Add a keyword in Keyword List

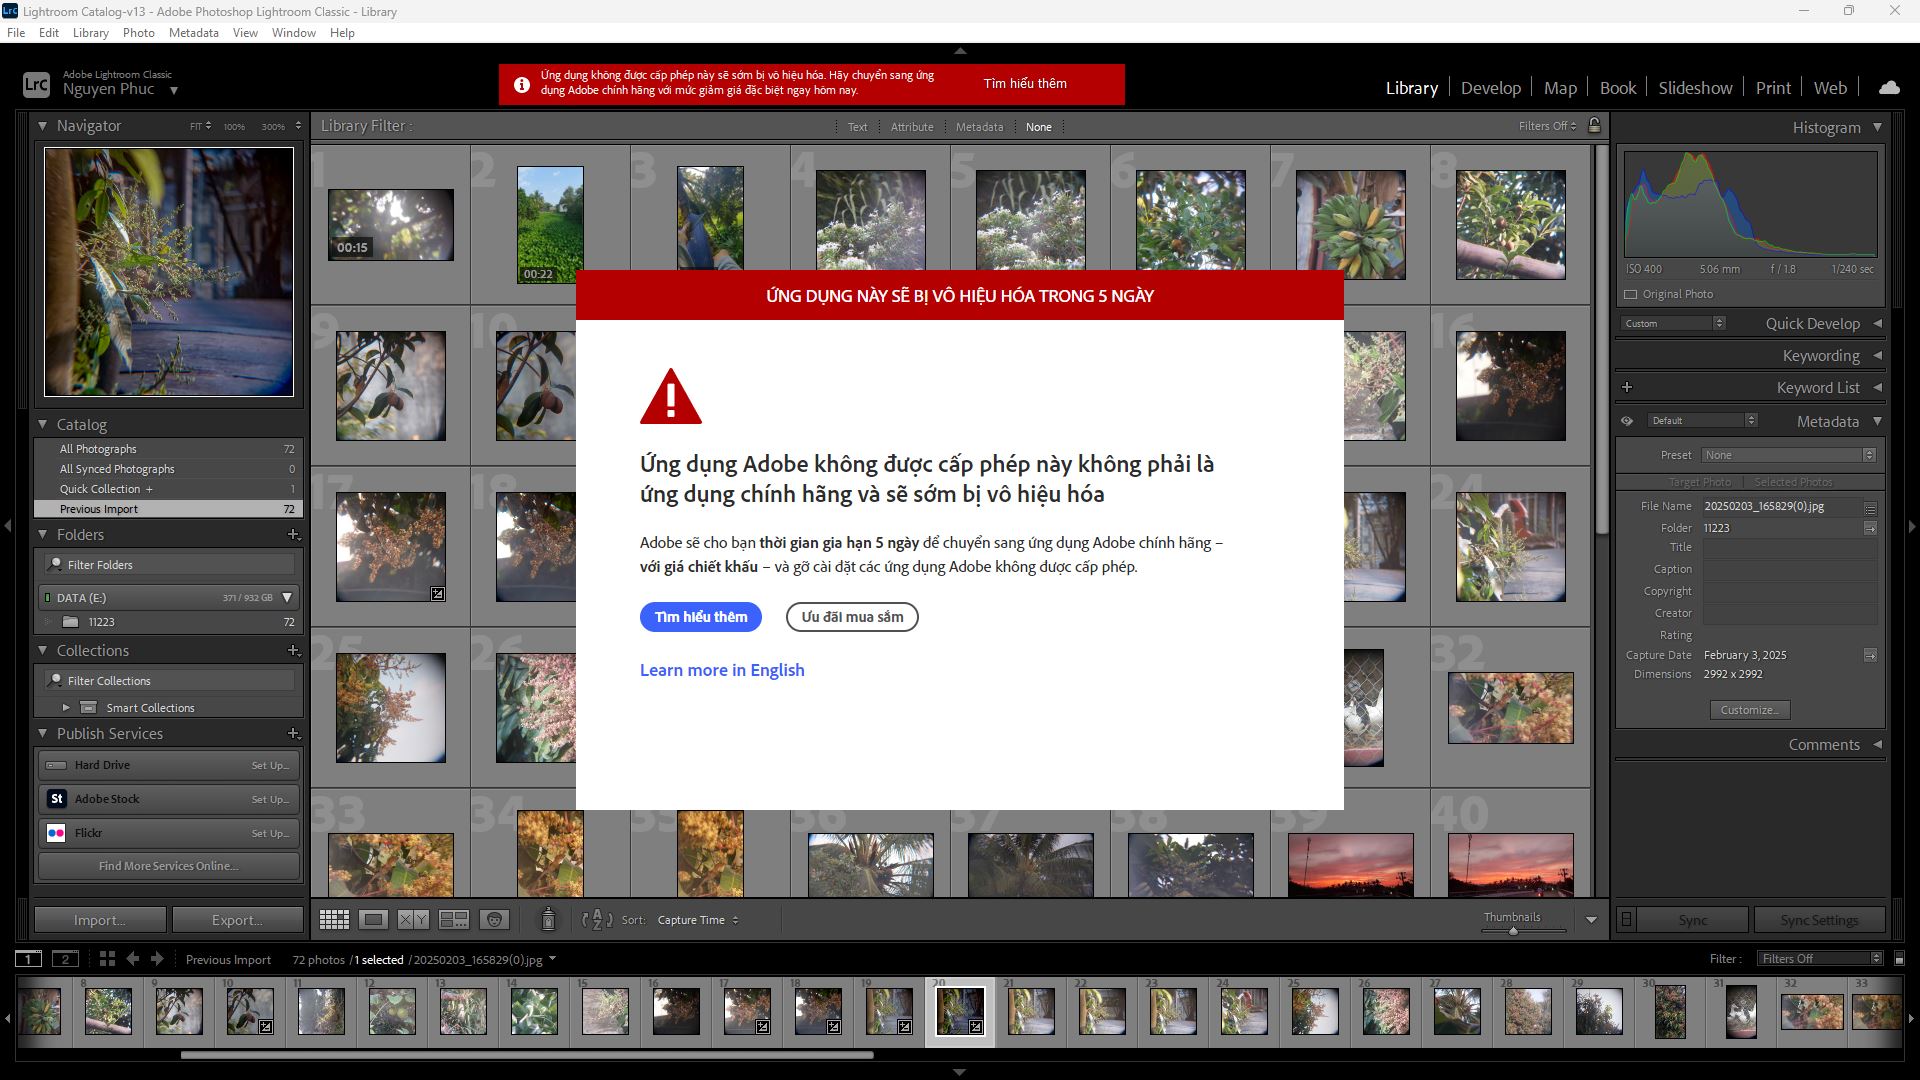pyautogui.click(x=1627, y=387)
